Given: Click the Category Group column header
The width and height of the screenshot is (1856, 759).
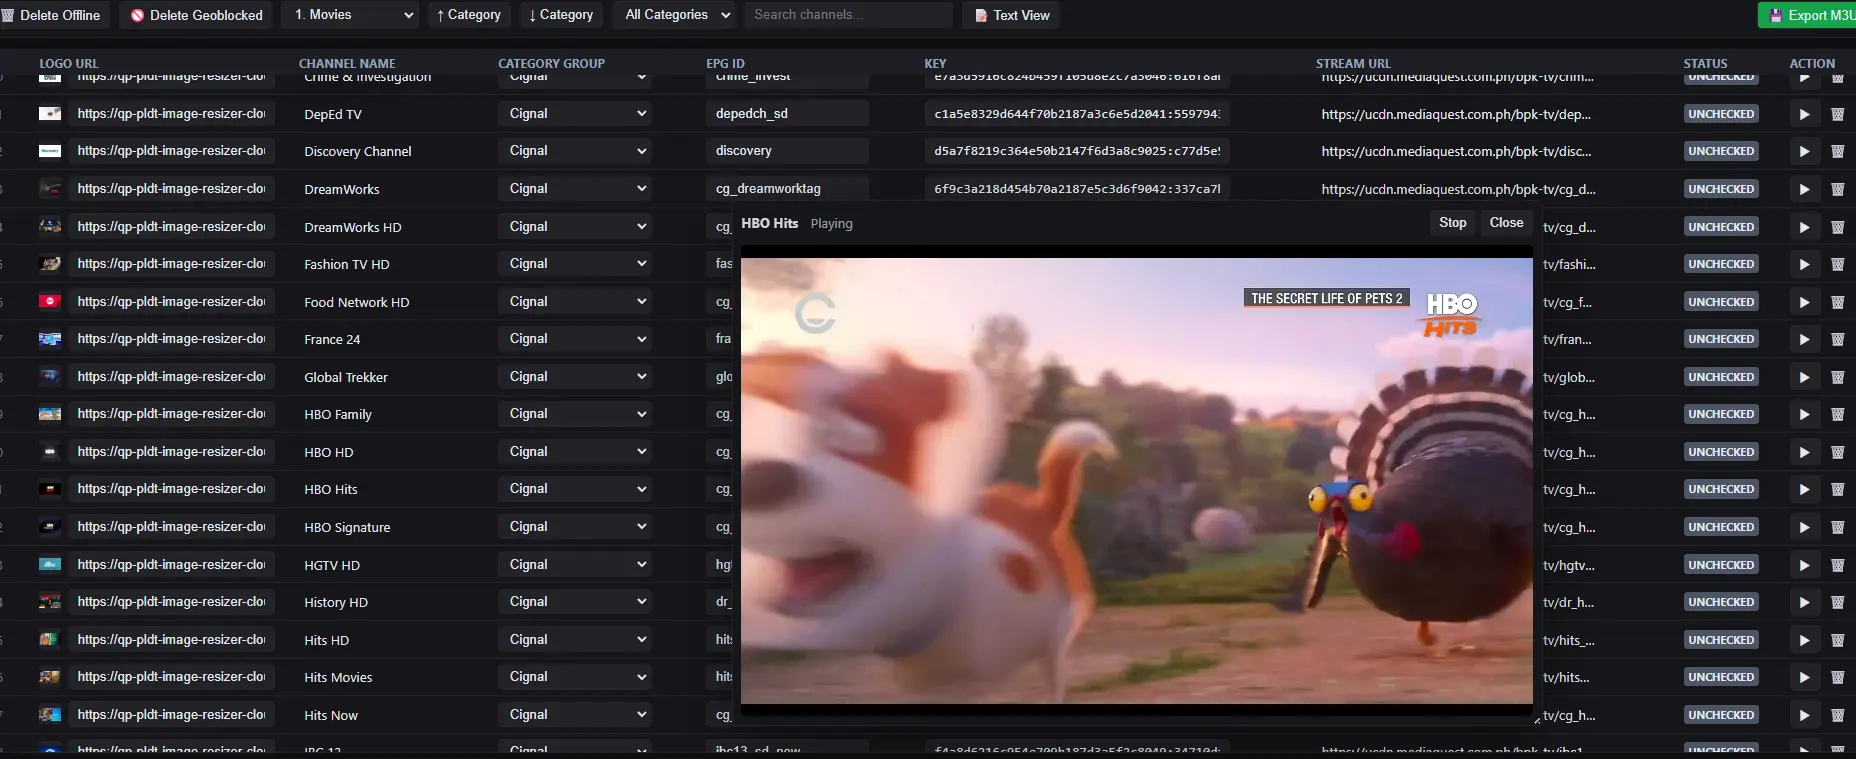Looking at the screenshot, I should (x=551, y=63).
